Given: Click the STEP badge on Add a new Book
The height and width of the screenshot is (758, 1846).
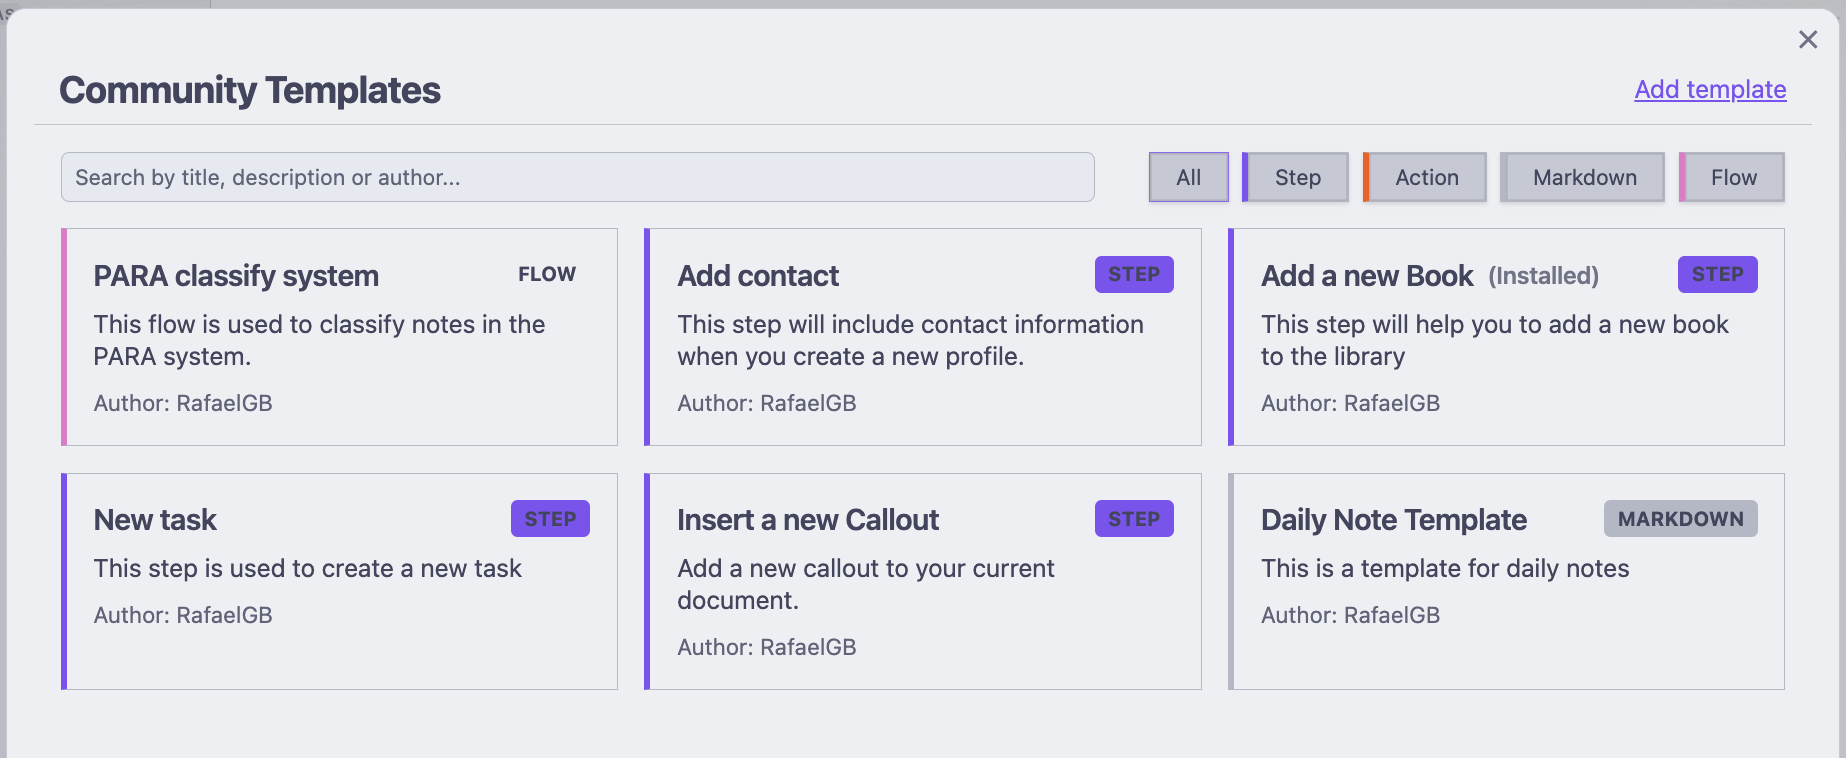Looking at the screenshot, I should [x=1718, y=274].
